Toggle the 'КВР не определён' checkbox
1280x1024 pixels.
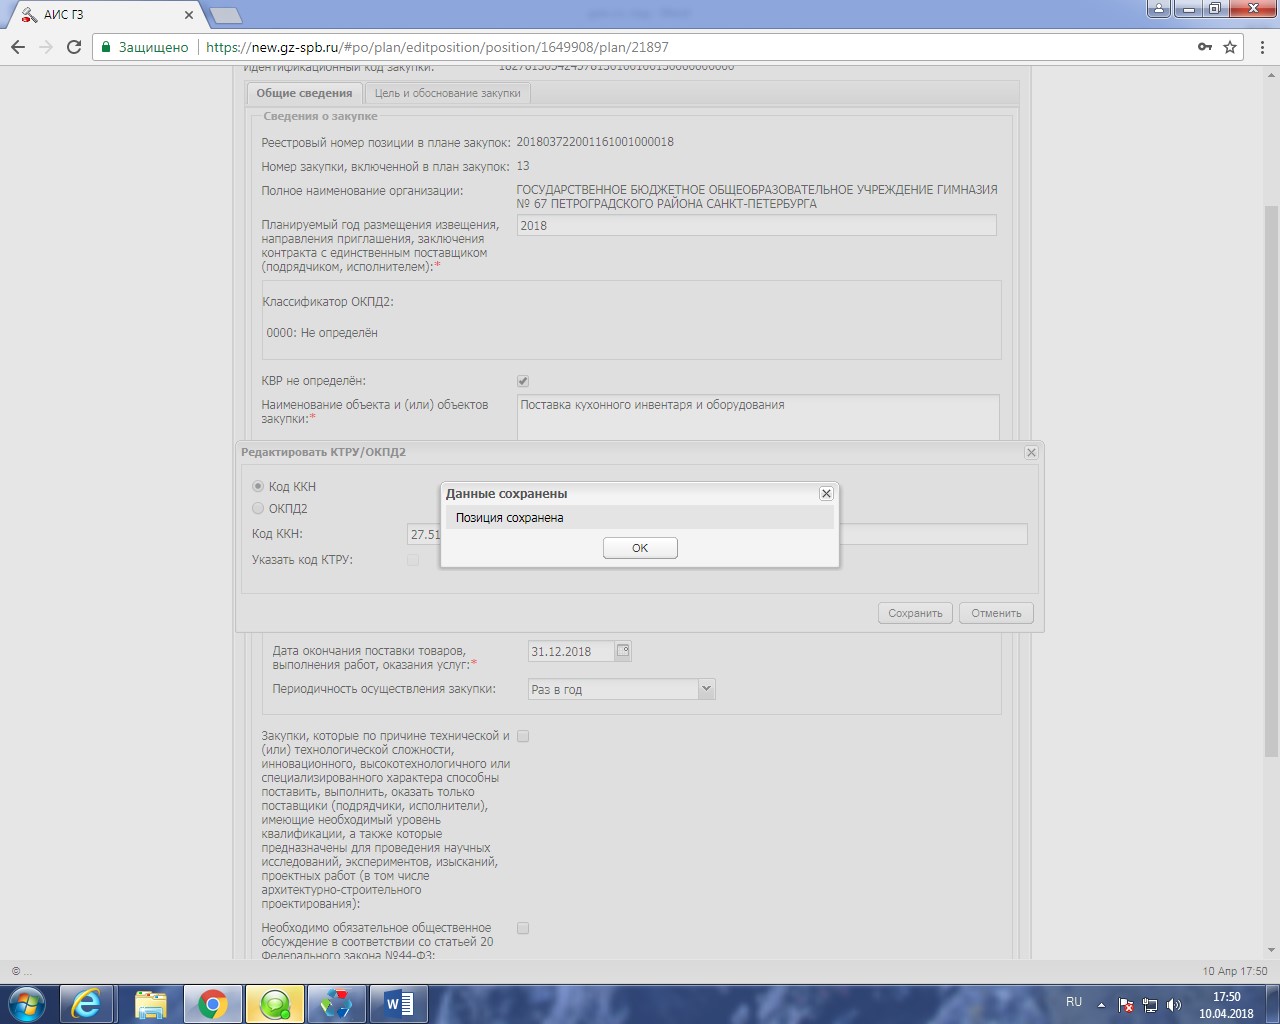[523, 381]
